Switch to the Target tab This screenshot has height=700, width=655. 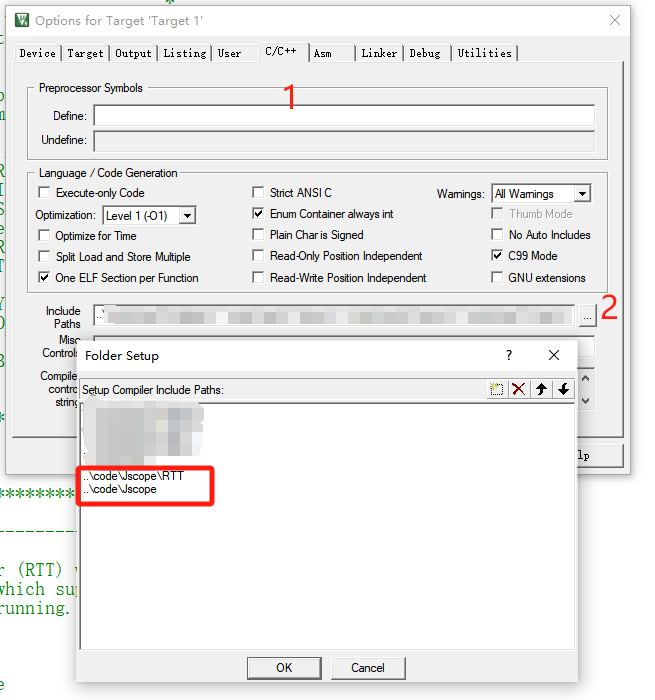click(85, 53)
